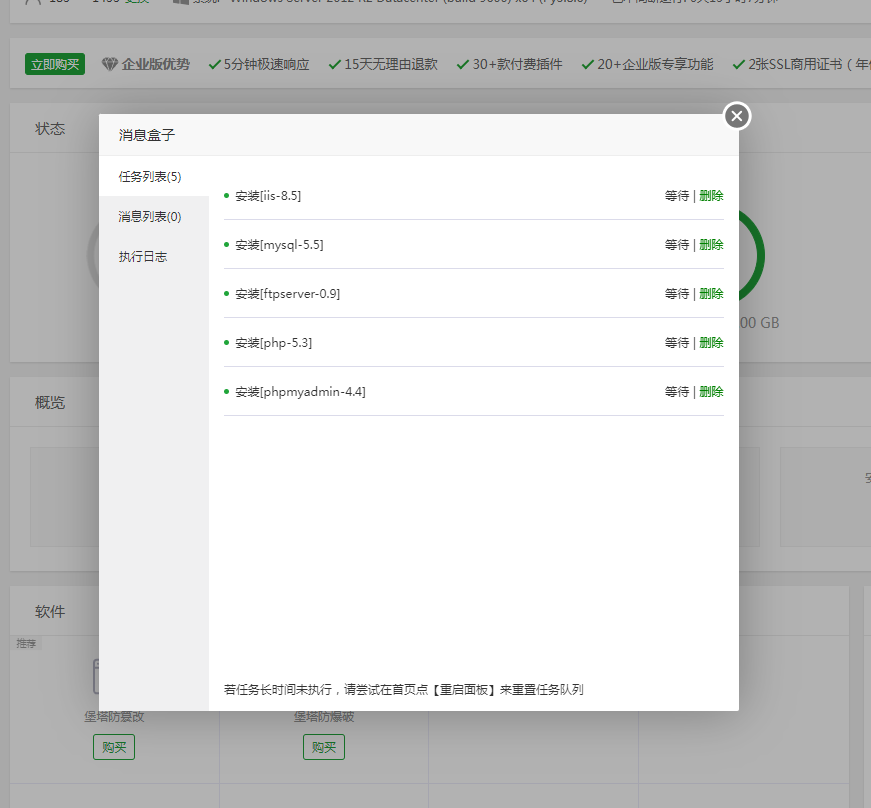Click the 等待 status of mysql-5.5
The image size is (871, 808).
click(x=677, y=244)
